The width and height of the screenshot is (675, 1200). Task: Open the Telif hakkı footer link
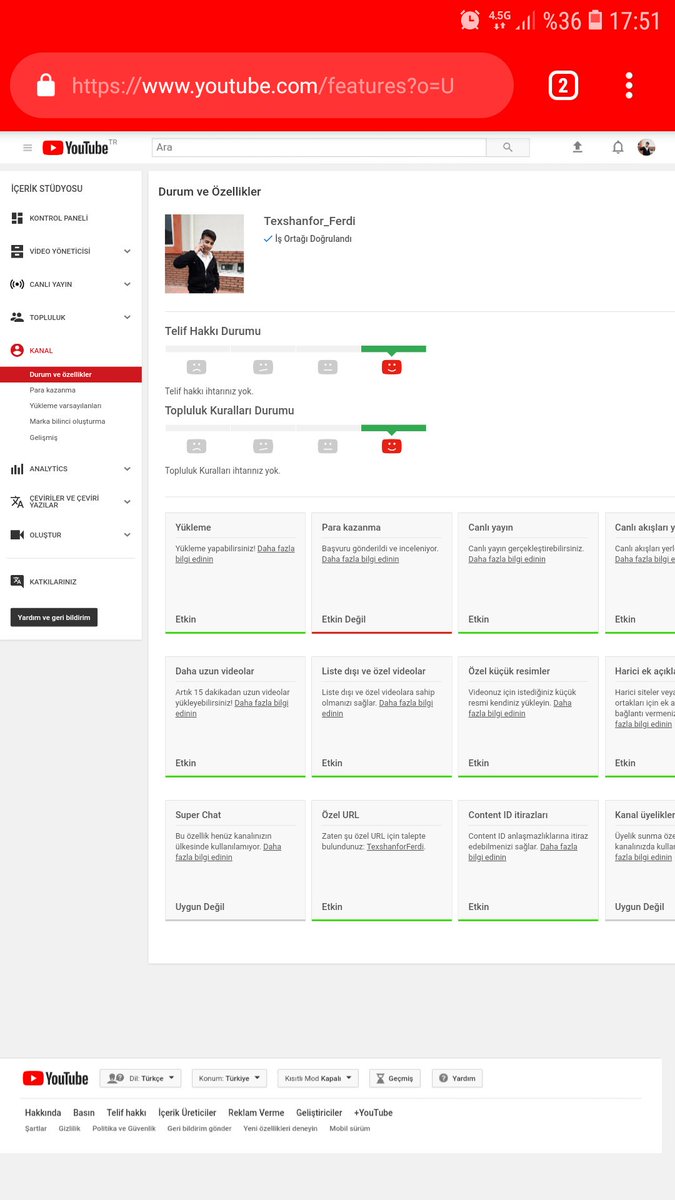point(126,1113)
